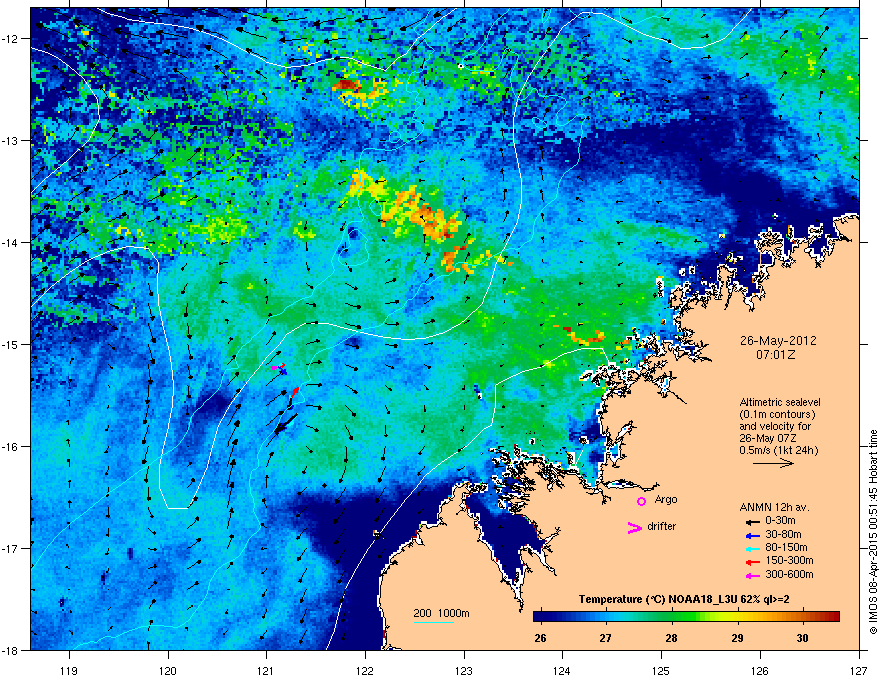This screenshot has height=680, width=880.
Task: Click the longitude axis label '124'
Action: coord(562,670)
